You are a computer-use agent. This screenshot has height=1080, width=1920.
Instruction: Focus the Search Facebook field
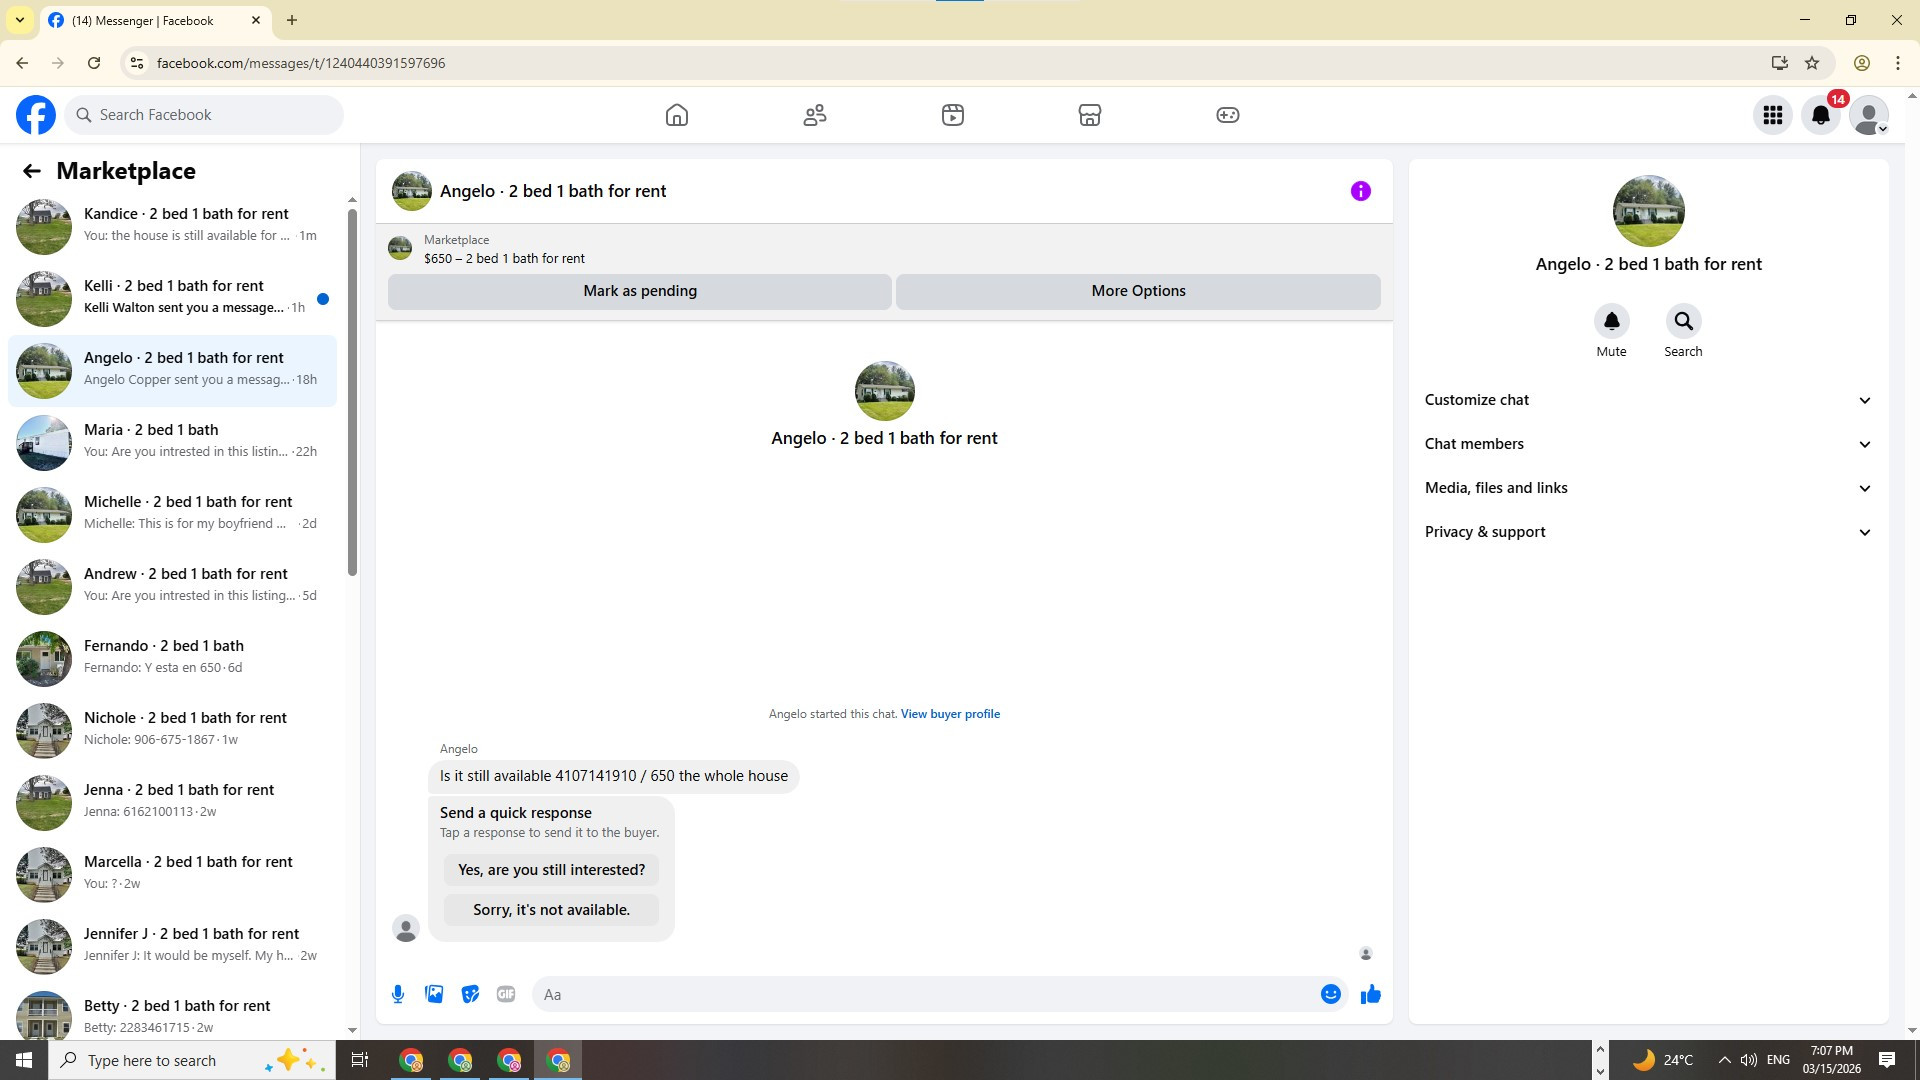click(x=204, y=115)
